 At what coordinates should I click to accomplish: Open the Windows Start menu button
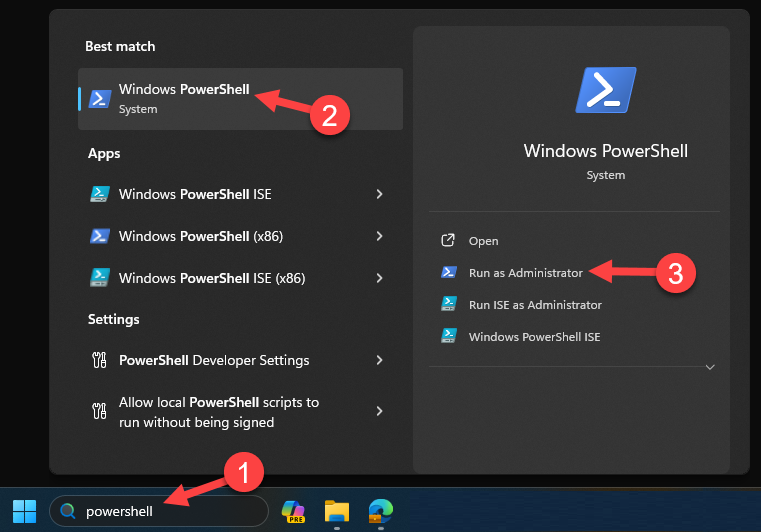click(24, 511)
